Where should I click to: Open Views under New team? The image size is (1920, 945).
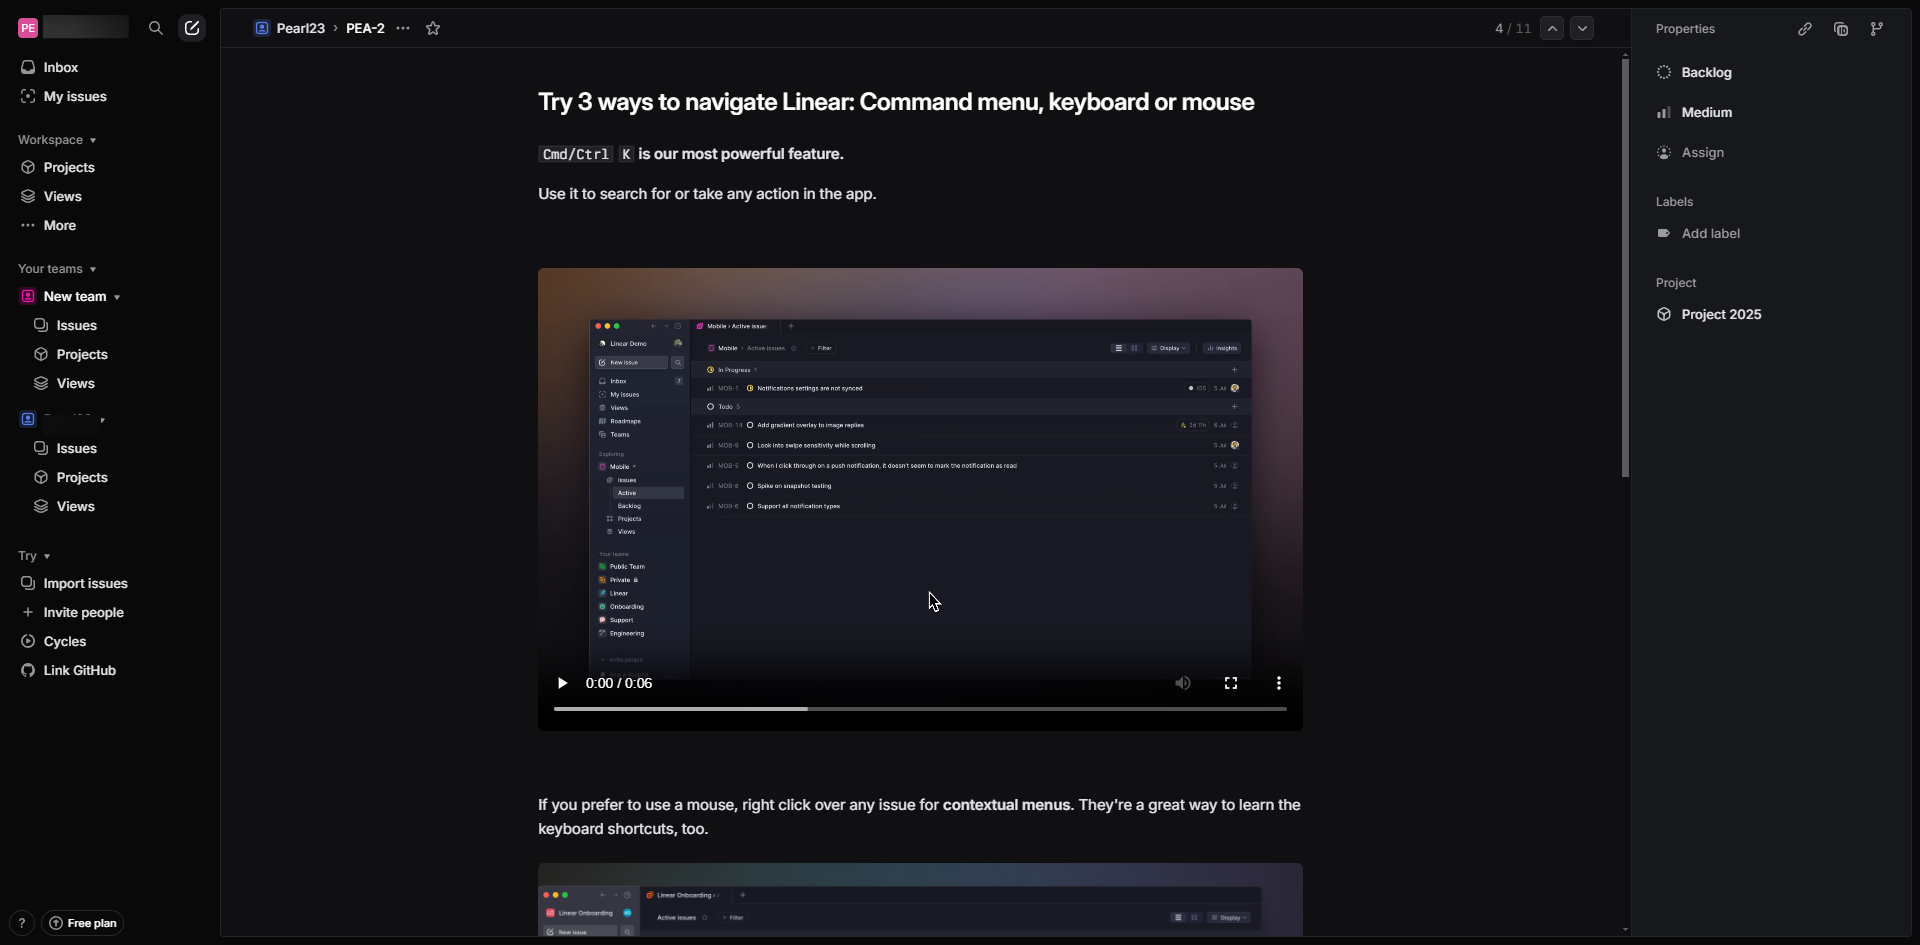pyautogui.click(x=75, y=383)
